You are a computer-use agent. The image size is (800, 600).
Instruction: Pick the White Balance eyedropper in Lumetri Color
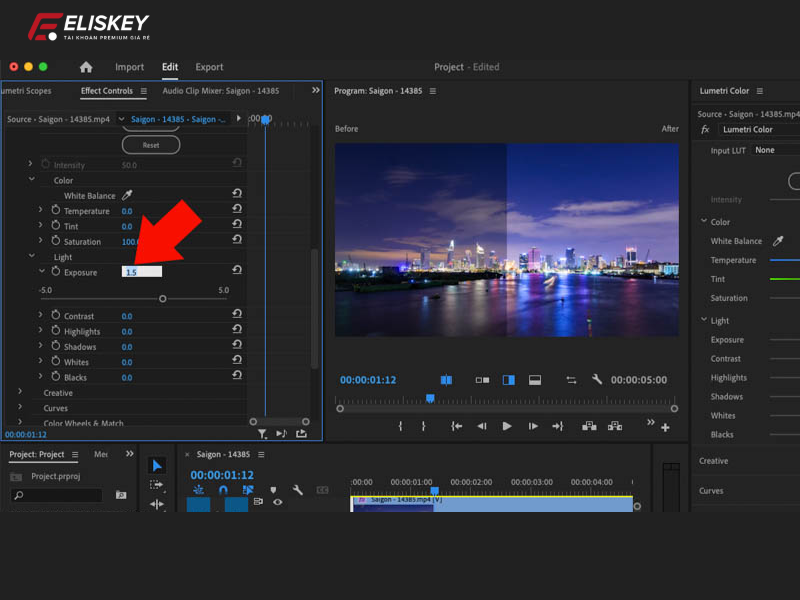[777, 240]
